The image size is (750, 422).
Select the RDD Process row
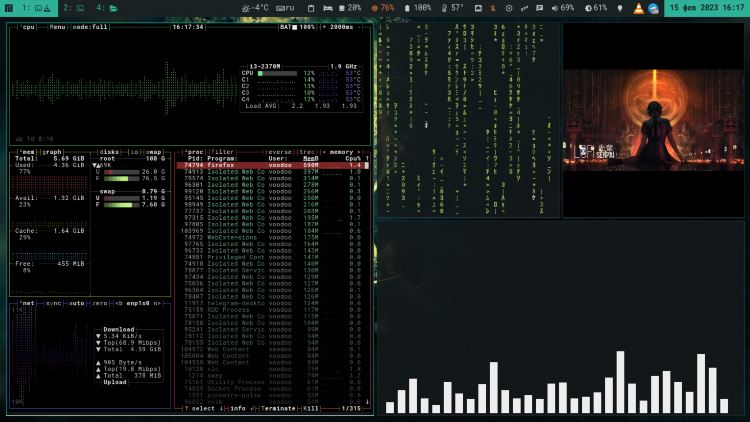pos(272,310)
